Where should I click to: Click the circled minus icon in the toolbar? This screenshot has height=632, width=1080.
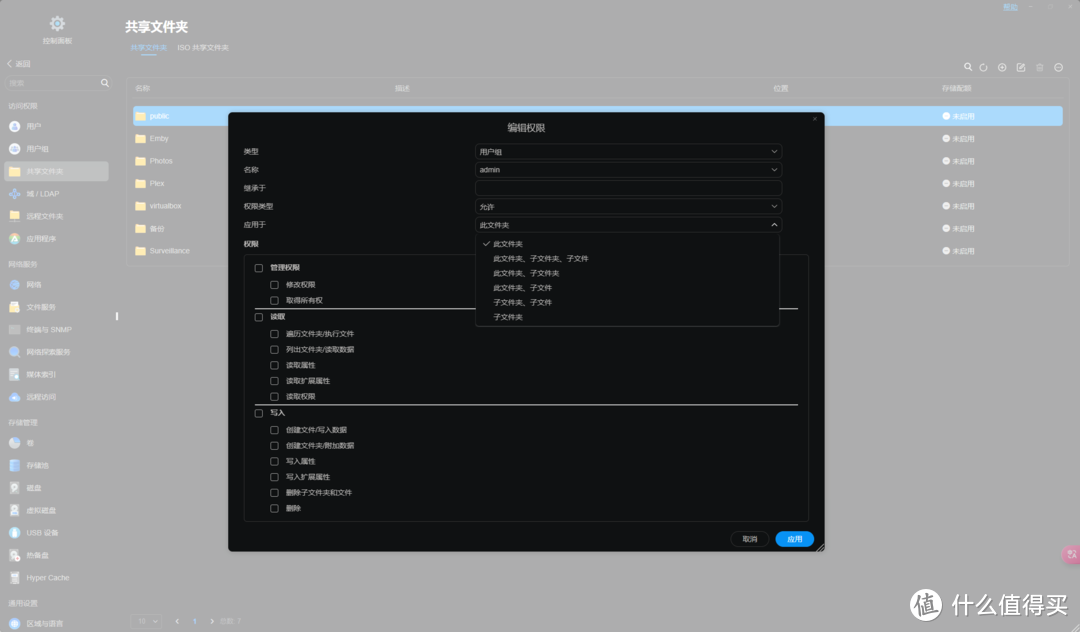tap(1059, 67)
